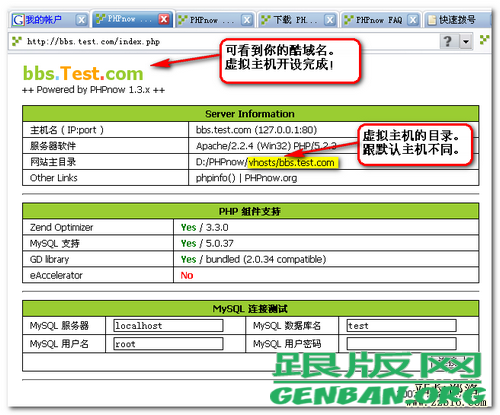Click the site favicon in address bar
This screenshot has height=415, width=500.
tap(17, 42)
